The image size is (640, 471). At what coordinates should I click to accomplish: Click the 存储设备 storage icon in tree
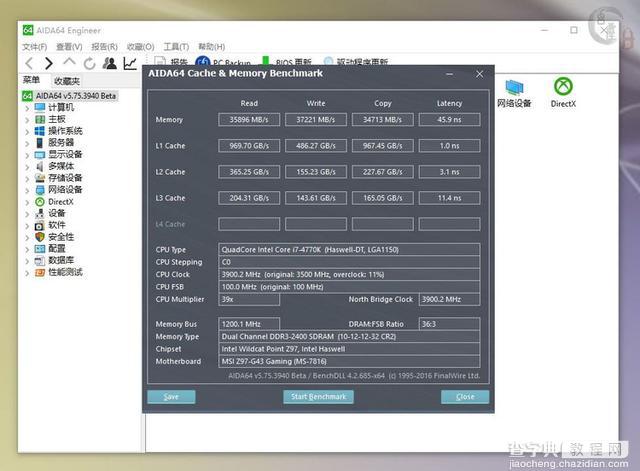(40, 178)
